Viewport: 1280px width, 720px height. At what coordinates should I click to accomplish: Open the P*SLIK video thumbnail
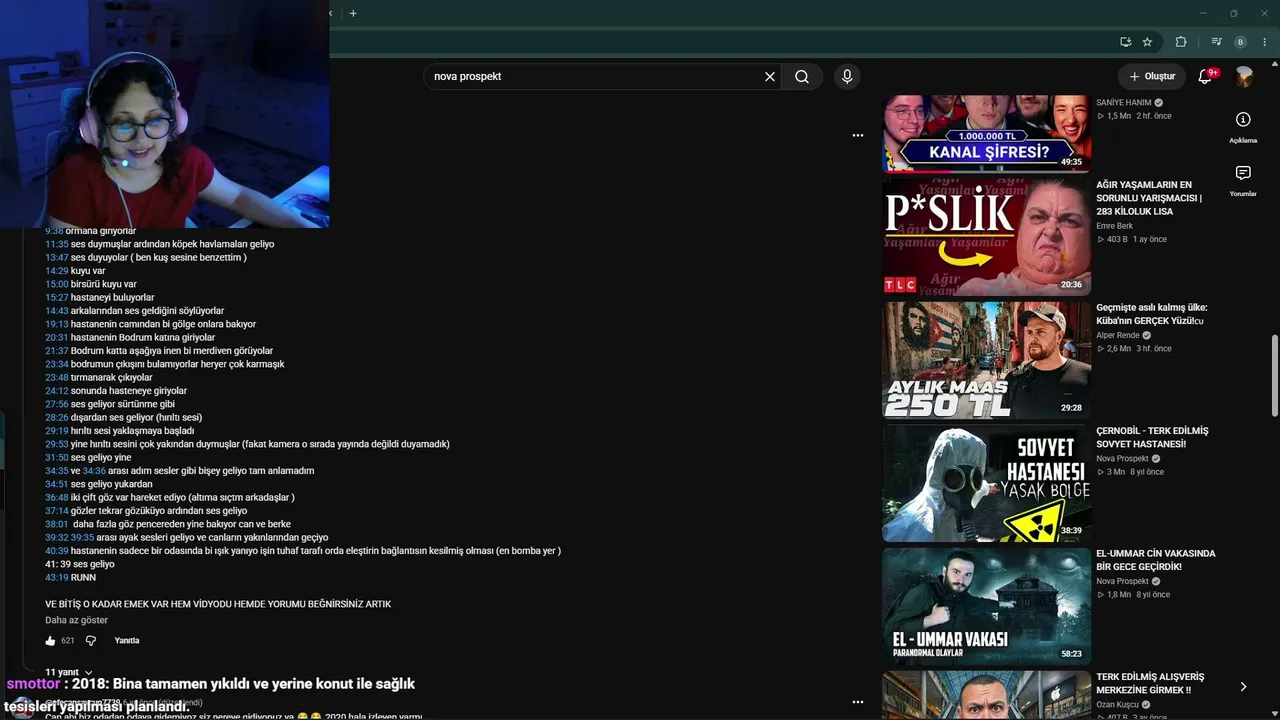click(987, 237)
